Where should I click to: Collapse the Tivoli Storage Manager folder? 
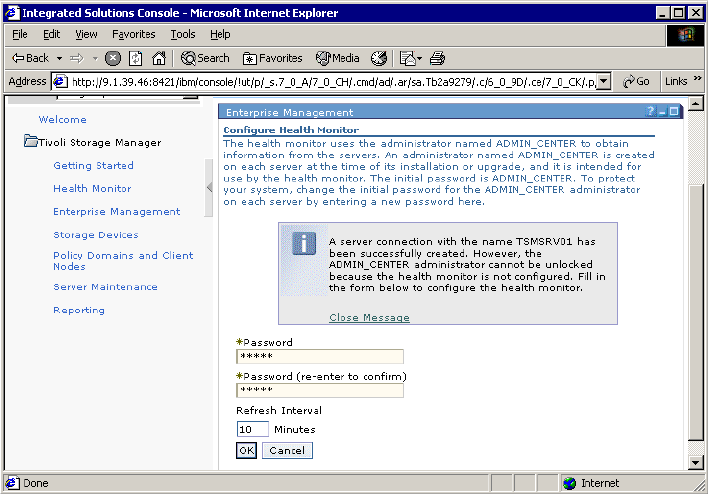31,141
